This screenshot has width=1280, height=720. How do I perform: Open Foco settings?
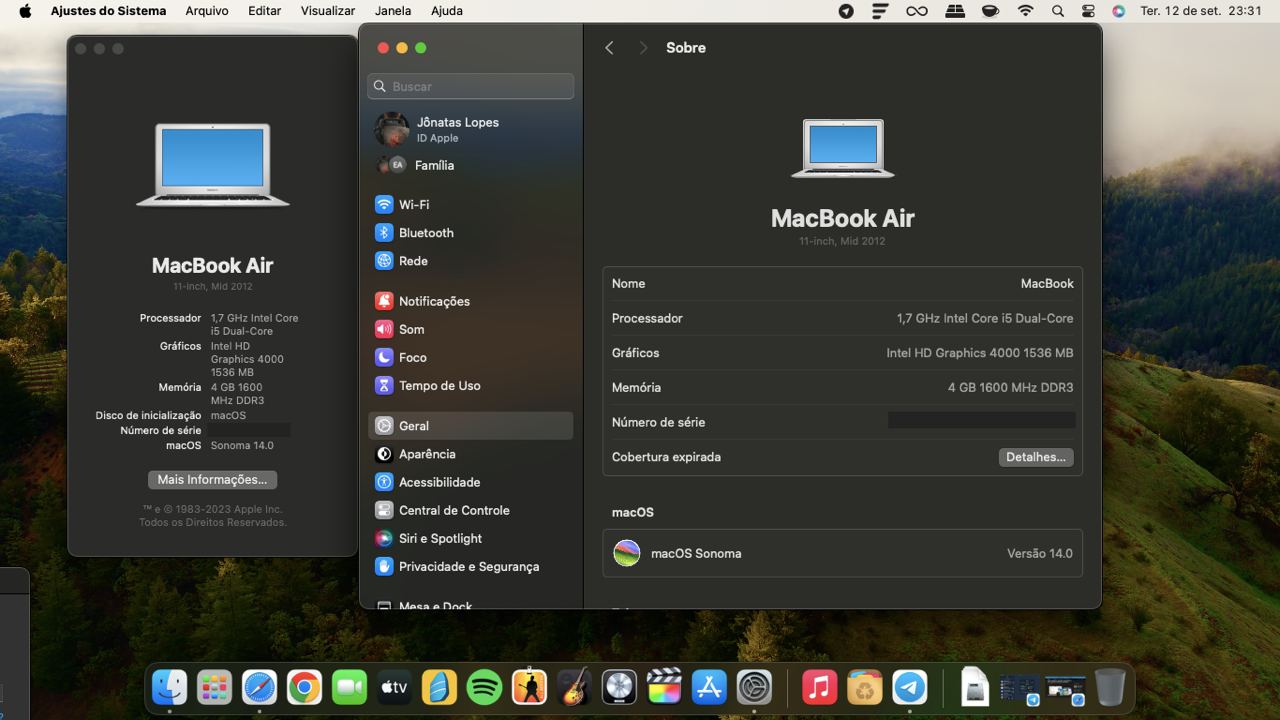pos(412,357)
